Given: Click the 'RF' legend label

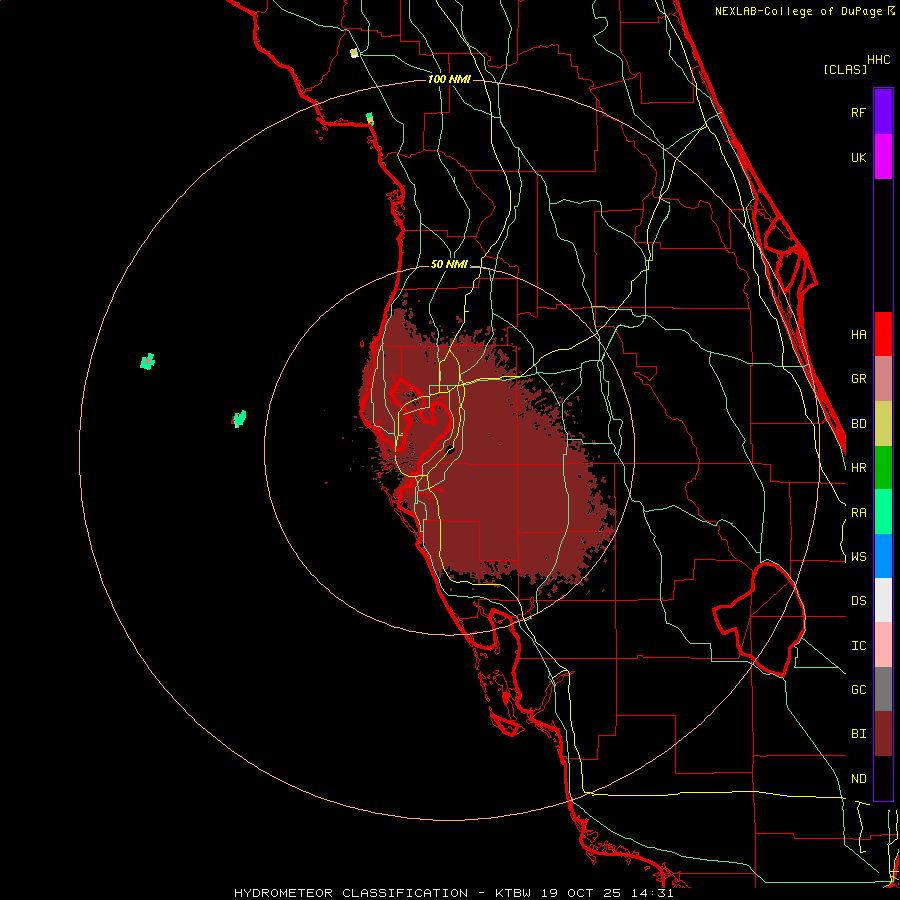Looking at the screenshot, I should click(858, 112).
